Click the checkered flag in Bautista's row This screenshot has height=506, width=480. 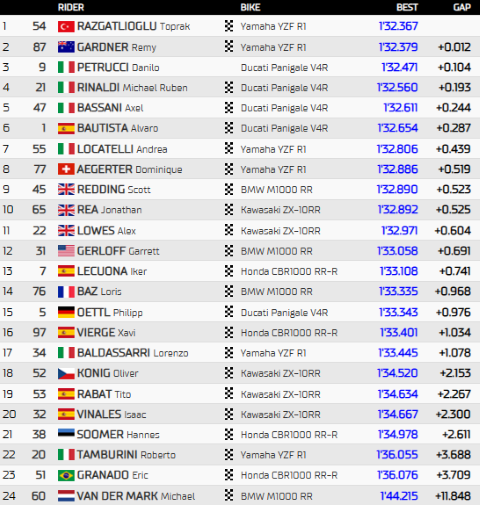point(229,128)
